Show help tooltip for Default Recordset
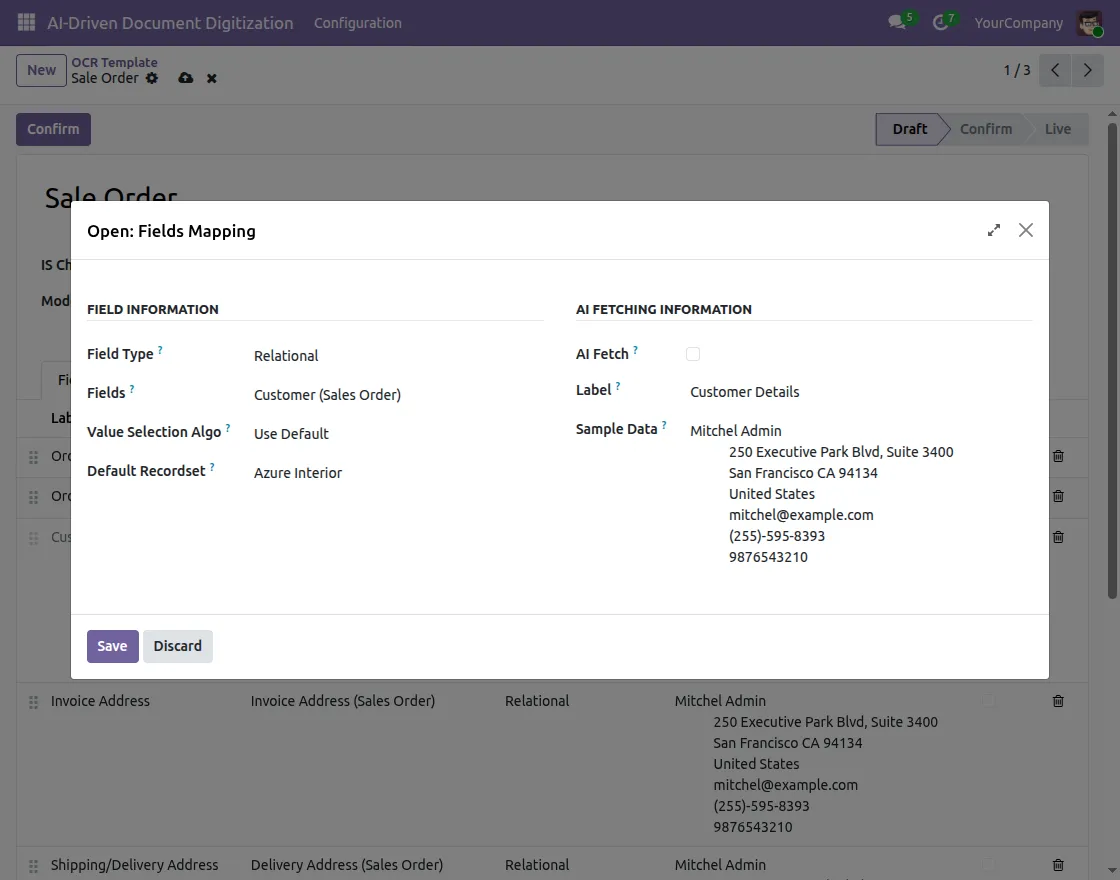This screenshot has width=1120, height=880. (212, 467)
